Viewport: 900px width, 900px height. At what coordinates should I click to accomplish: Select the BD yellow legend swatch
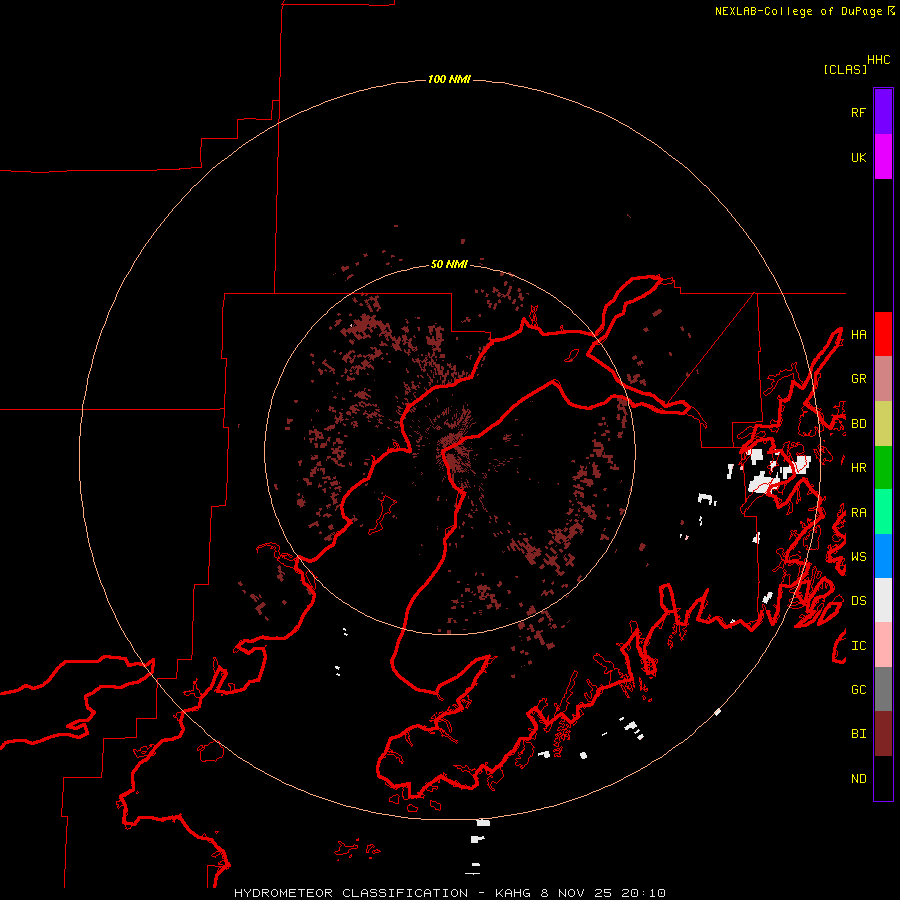pos(883,424)
